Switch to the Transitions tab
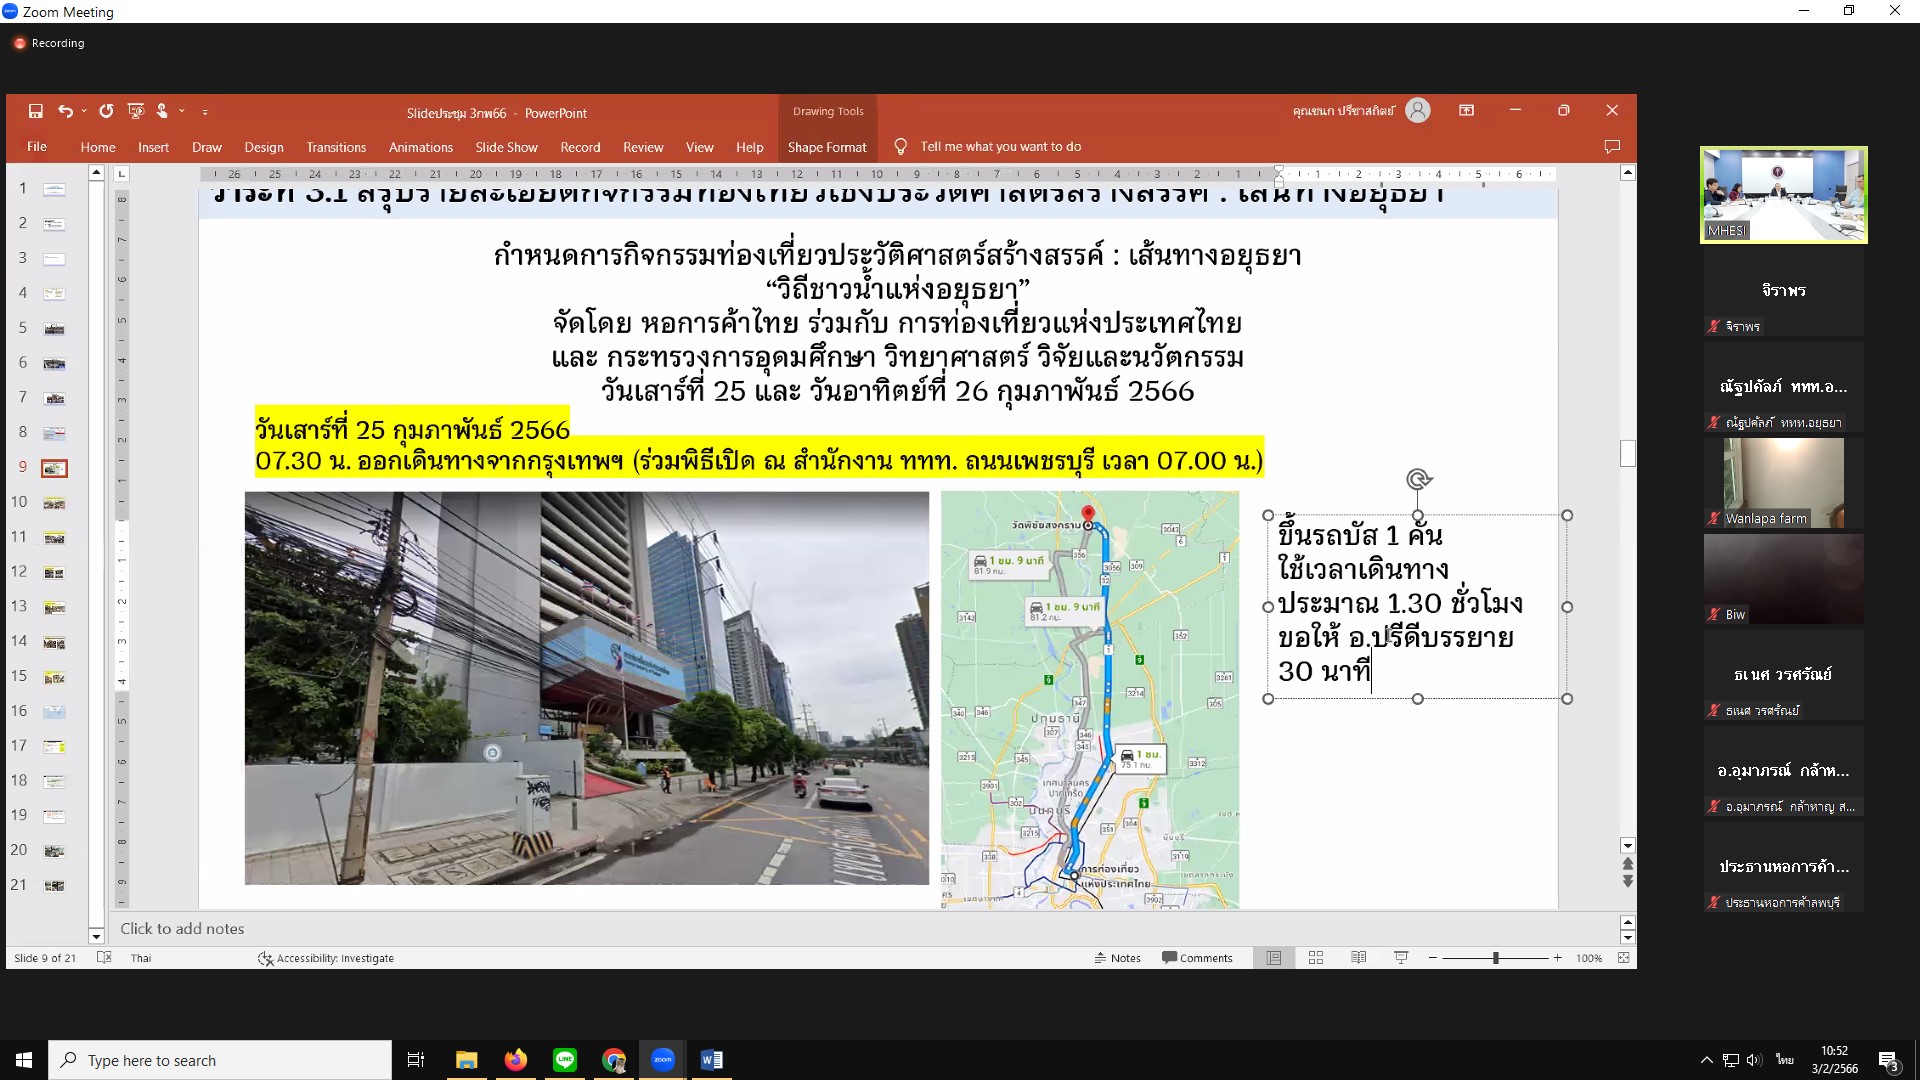Image resolution: width=1920 pixels, height=1080 pixels. point(336,147)
